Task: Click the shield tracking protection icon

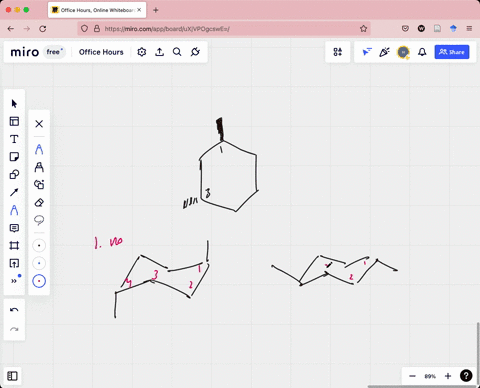Action: point(84,29)
